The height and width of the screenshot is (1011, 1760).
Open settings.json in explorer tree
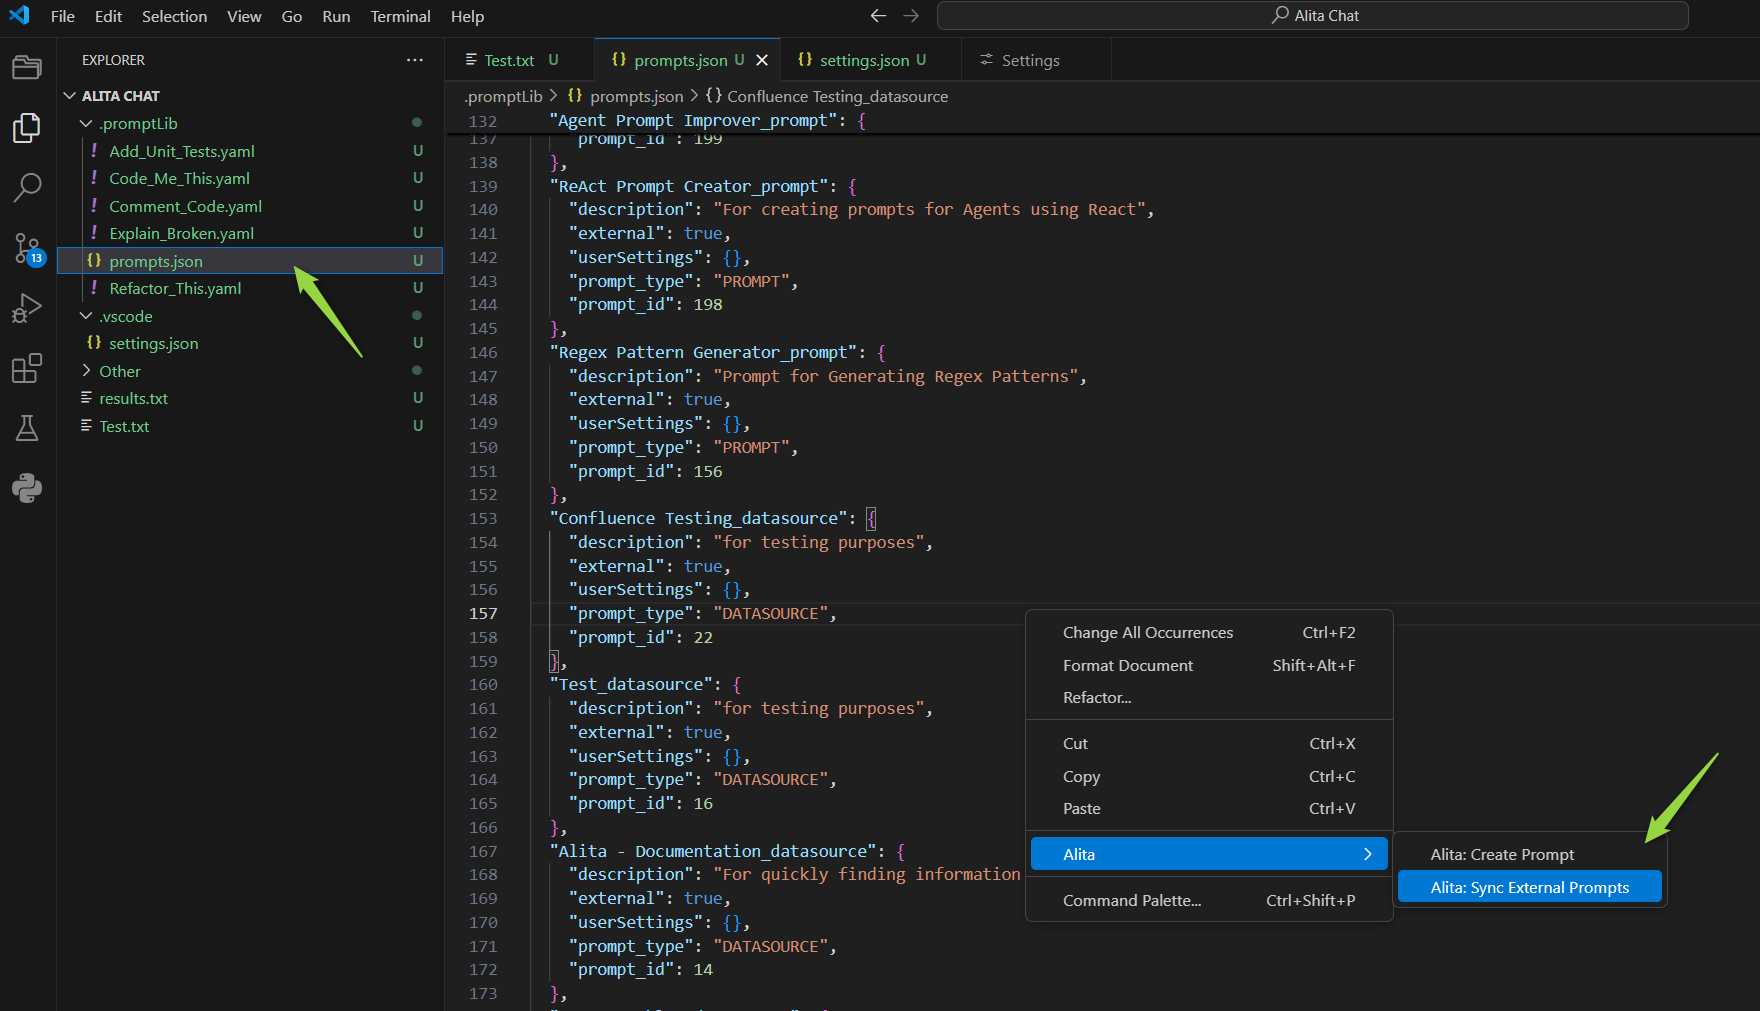pyautogui.click(x=250, y=343)
